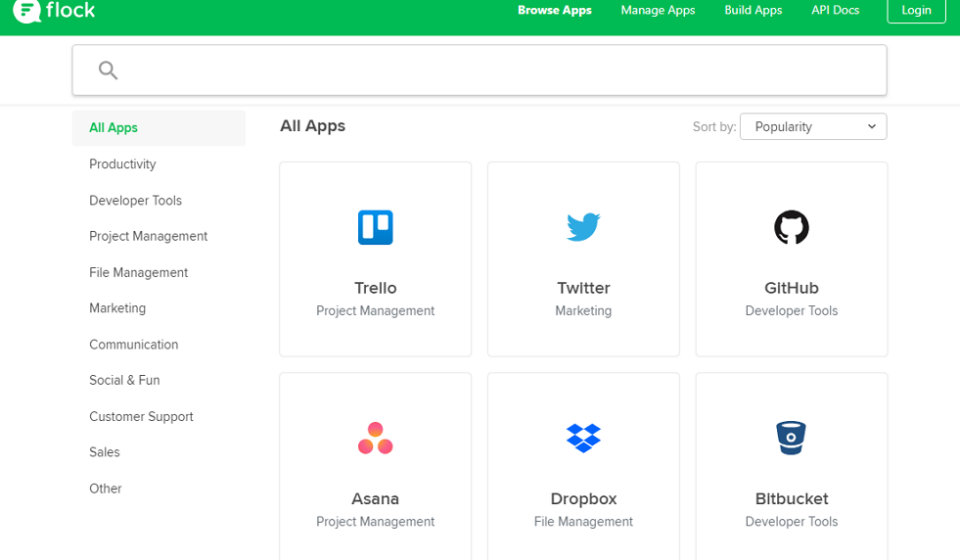Screen dimensions: 960x560
Task: Click the Trello app title
Action: (375, 288)
